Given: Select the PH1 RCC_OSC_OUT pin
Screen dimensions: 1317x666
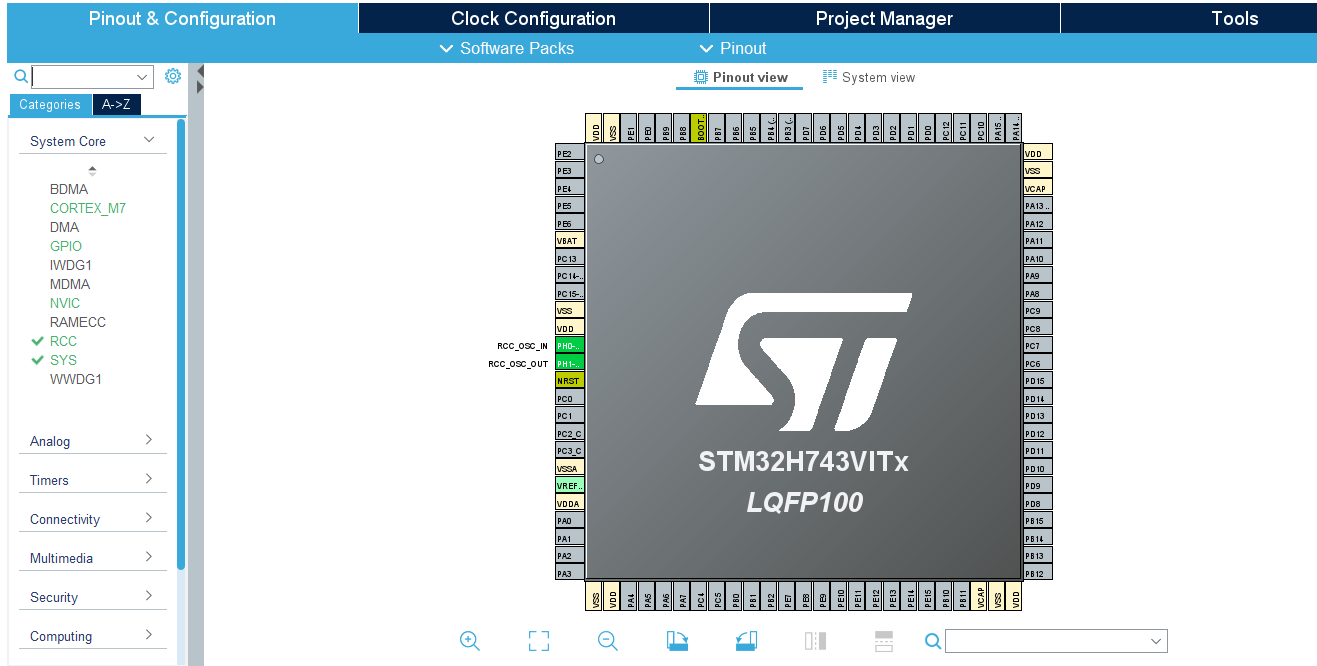Looking at the screenshot, I should point(570,363).
